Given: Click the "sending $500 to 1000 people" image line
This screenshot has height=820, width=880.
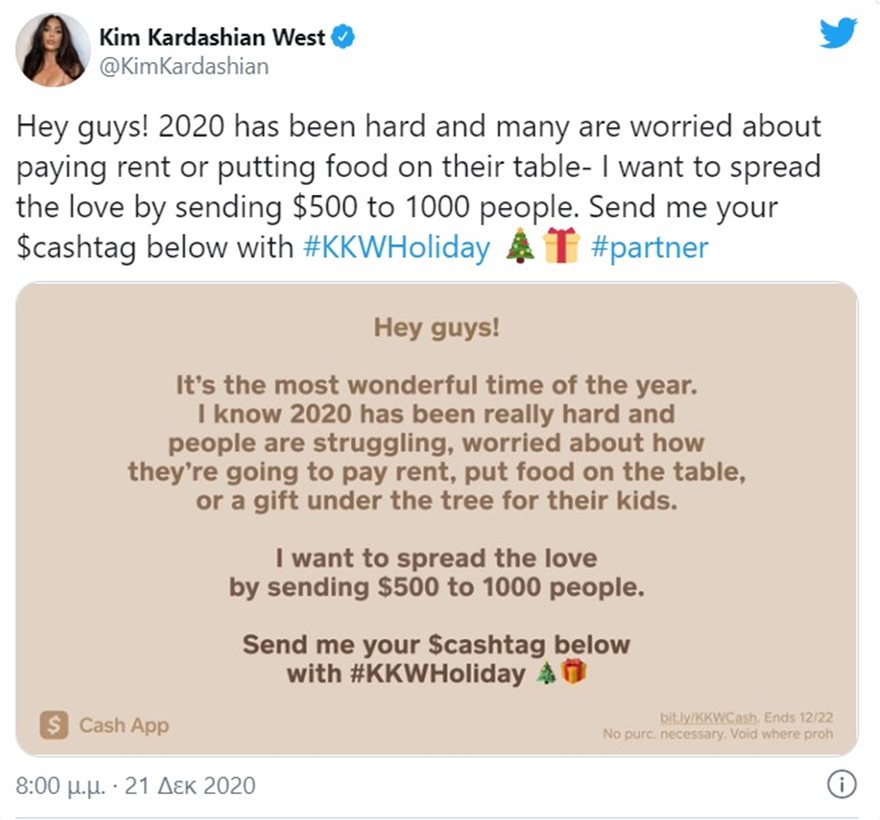Looking at the screenshot, I should 436,587.
